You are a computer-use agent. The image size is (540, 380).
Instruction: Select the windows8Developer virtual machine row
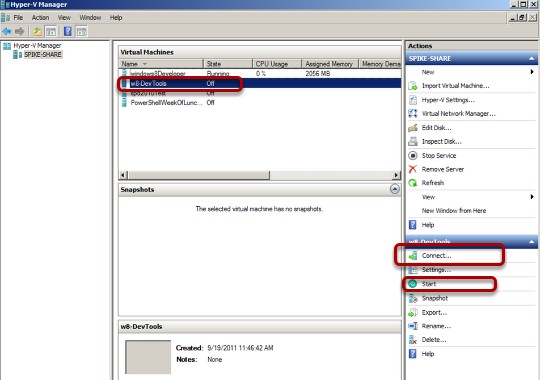coord(260,73)
